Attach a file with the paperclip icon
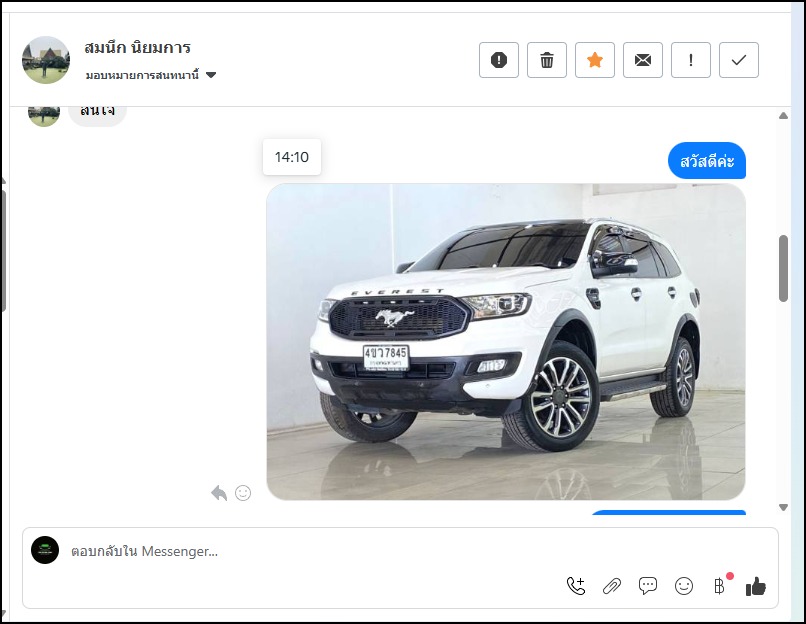 tap(612, 586)
